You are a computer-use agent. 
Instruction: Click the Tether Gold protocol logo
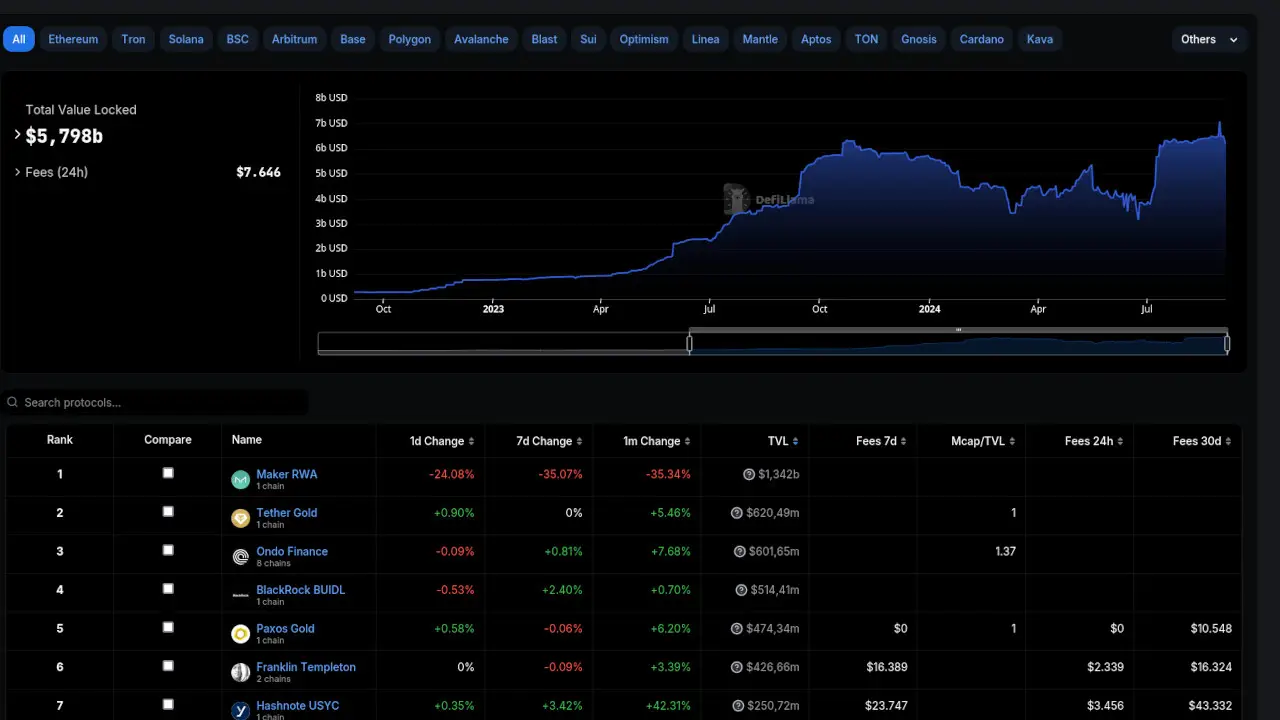point(240,518)
